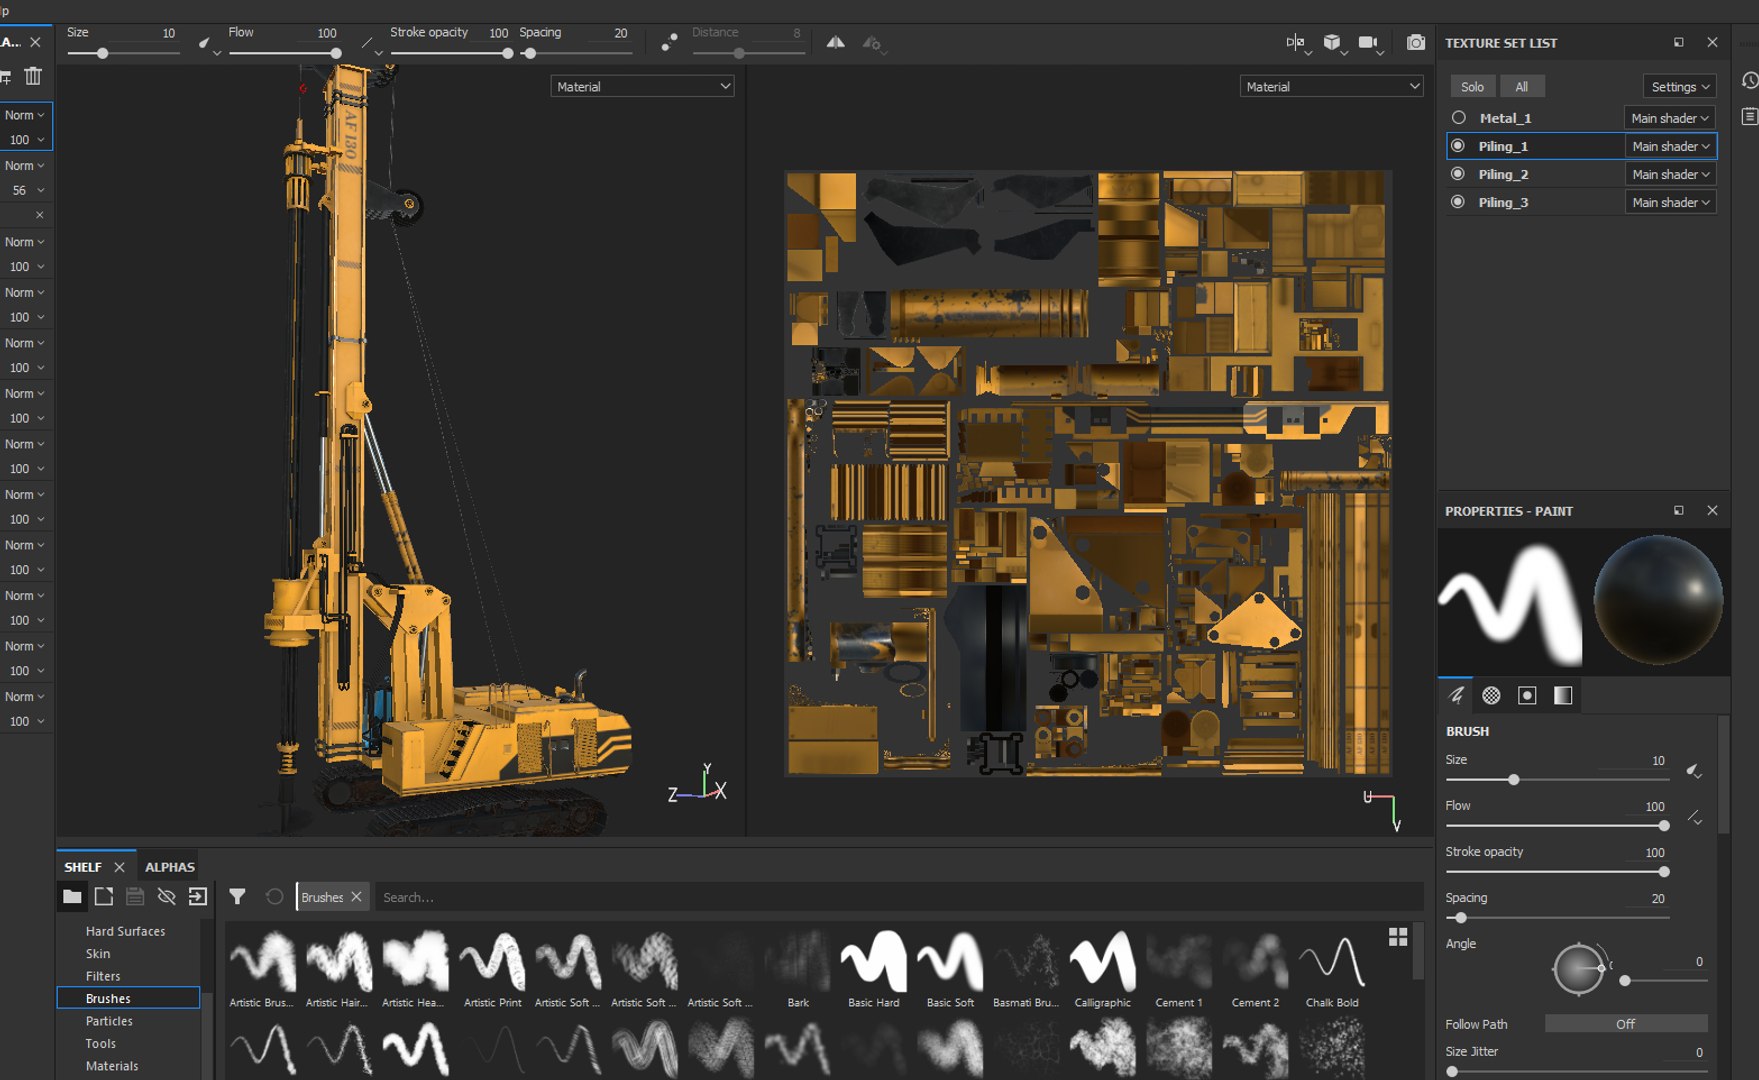The height and width of the screenshot is (1080, 1759).
Task: Click the All button
Action: point(1521,87)
